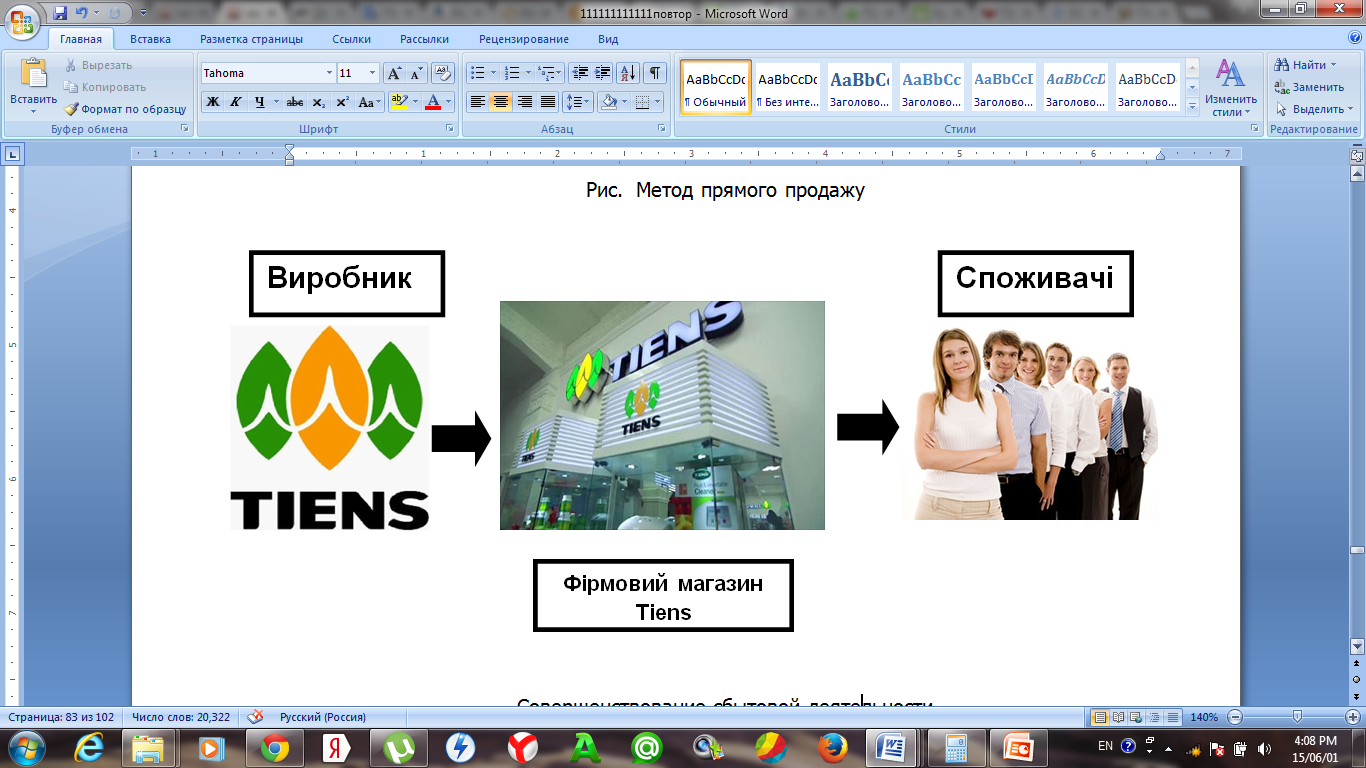1366x768 pixels.
Task: Open Paragraph dialog launcher (Абзац)
Action: tap(662, 129)
